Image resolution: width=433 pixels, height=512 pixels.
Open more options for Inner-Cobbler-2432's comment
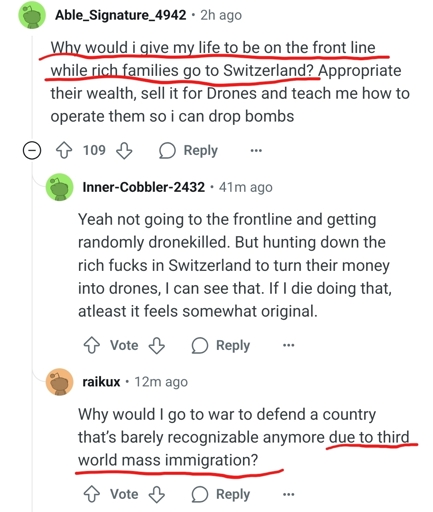pyautogui.click(x=288, y=345)
